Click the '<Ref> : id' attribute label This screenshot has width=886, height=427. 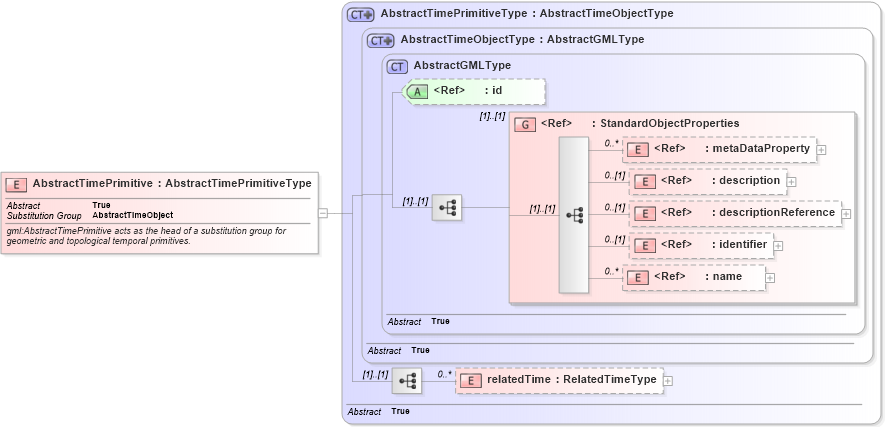click(x=468, y=90)
